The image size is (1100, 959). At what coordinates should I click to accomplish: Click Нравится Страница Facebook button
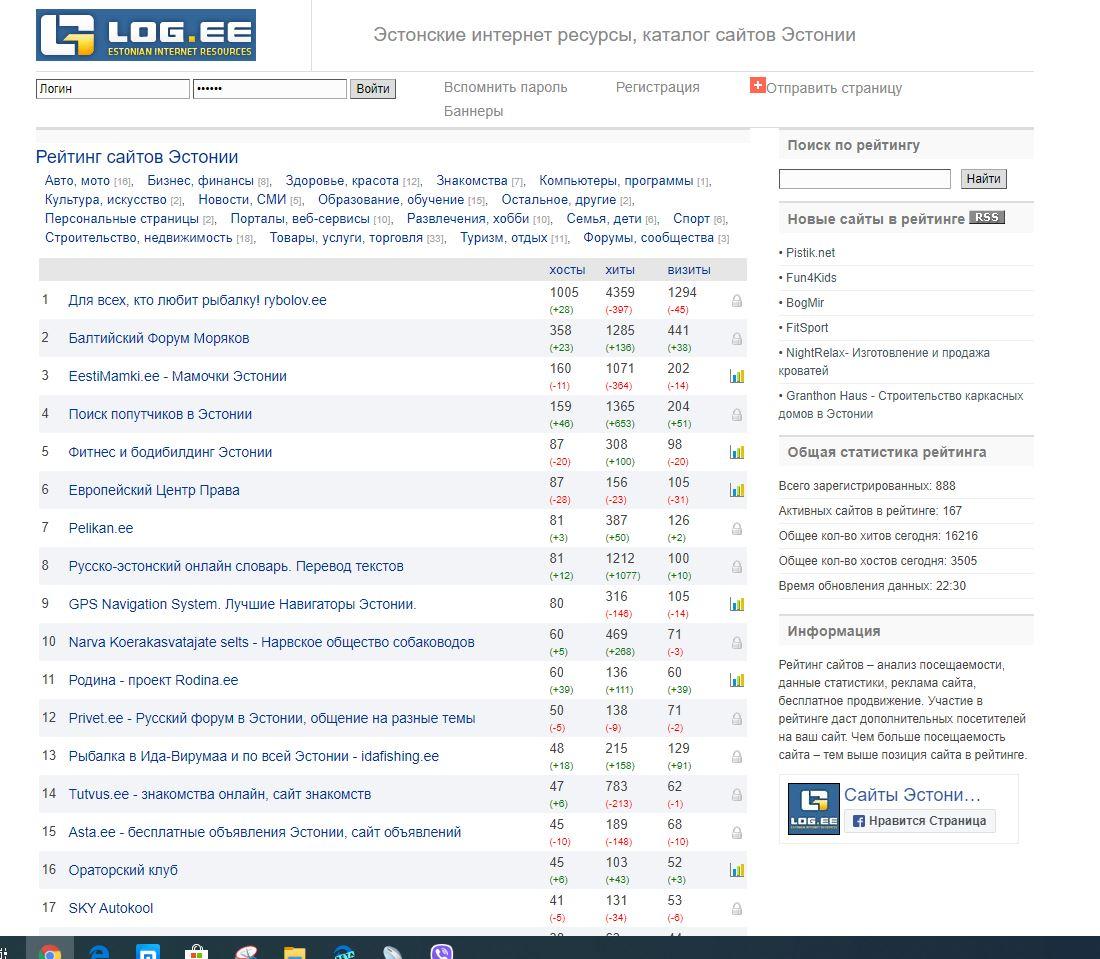pos(920,821)
